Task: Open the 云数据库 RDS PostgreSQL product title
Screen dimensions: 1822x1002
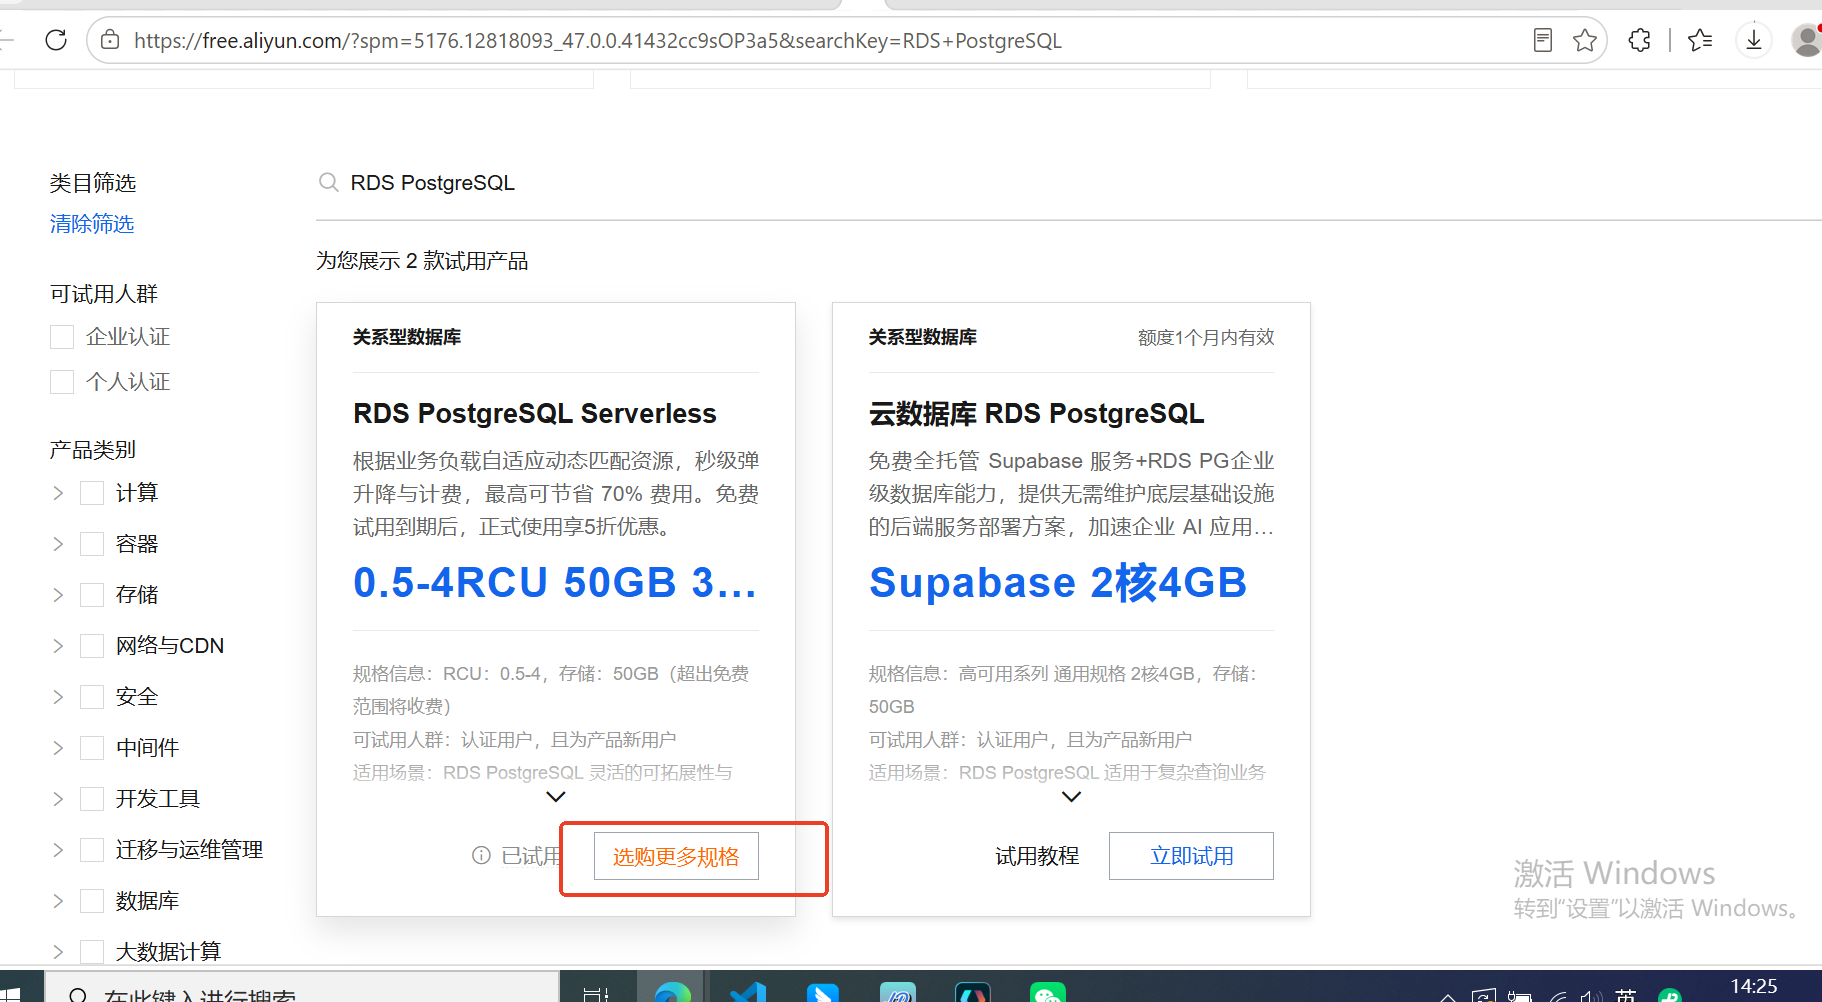Action: pyautogui.click(x=1036, y=413)
